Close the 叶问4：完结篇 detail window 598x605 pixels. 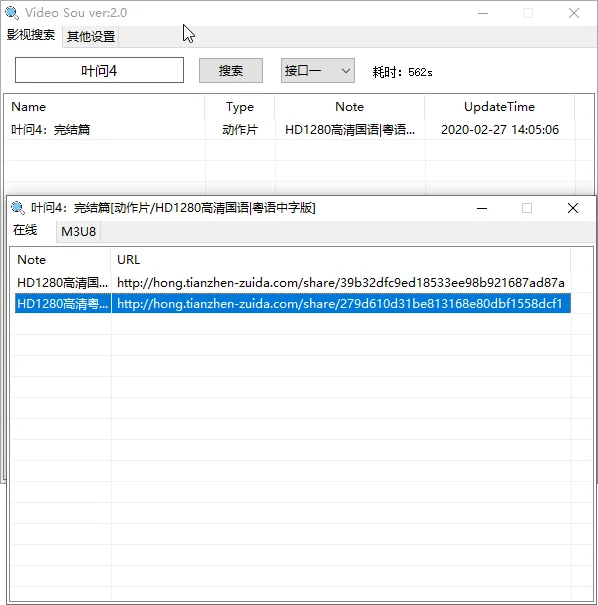[573, 208]
